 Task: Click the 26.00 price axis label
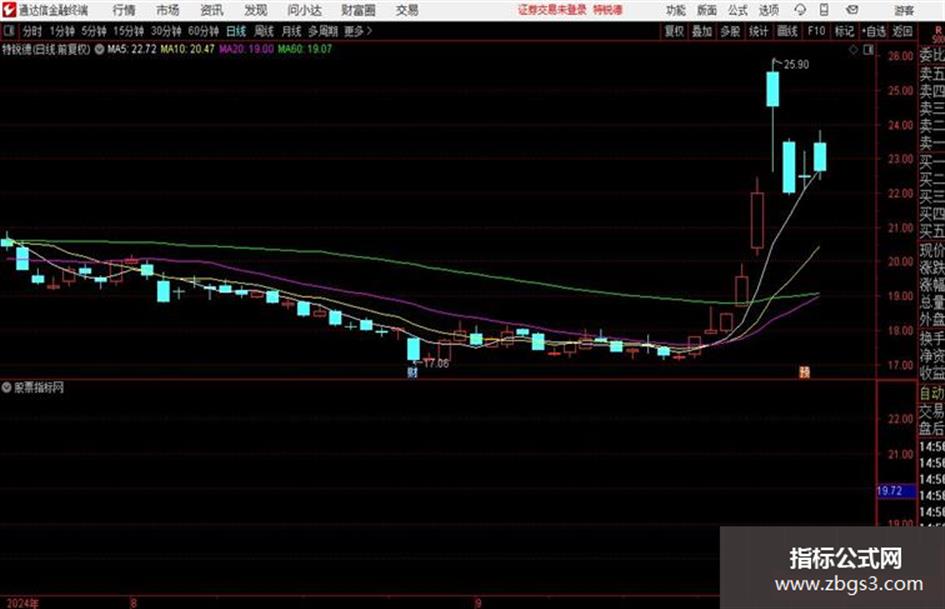(x=900, y=56)
